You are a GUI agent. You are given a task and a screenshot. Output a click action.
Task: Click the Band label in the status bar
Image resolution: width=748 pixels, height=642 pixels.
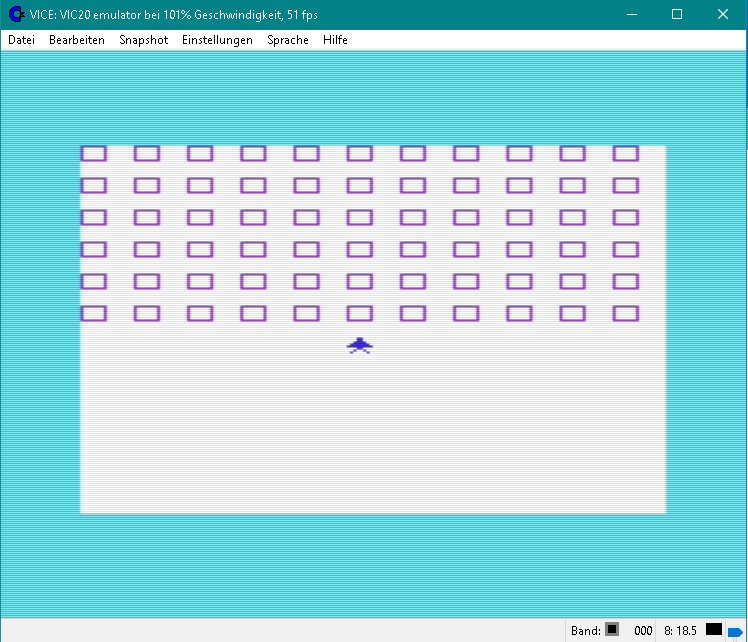[586, 631]
